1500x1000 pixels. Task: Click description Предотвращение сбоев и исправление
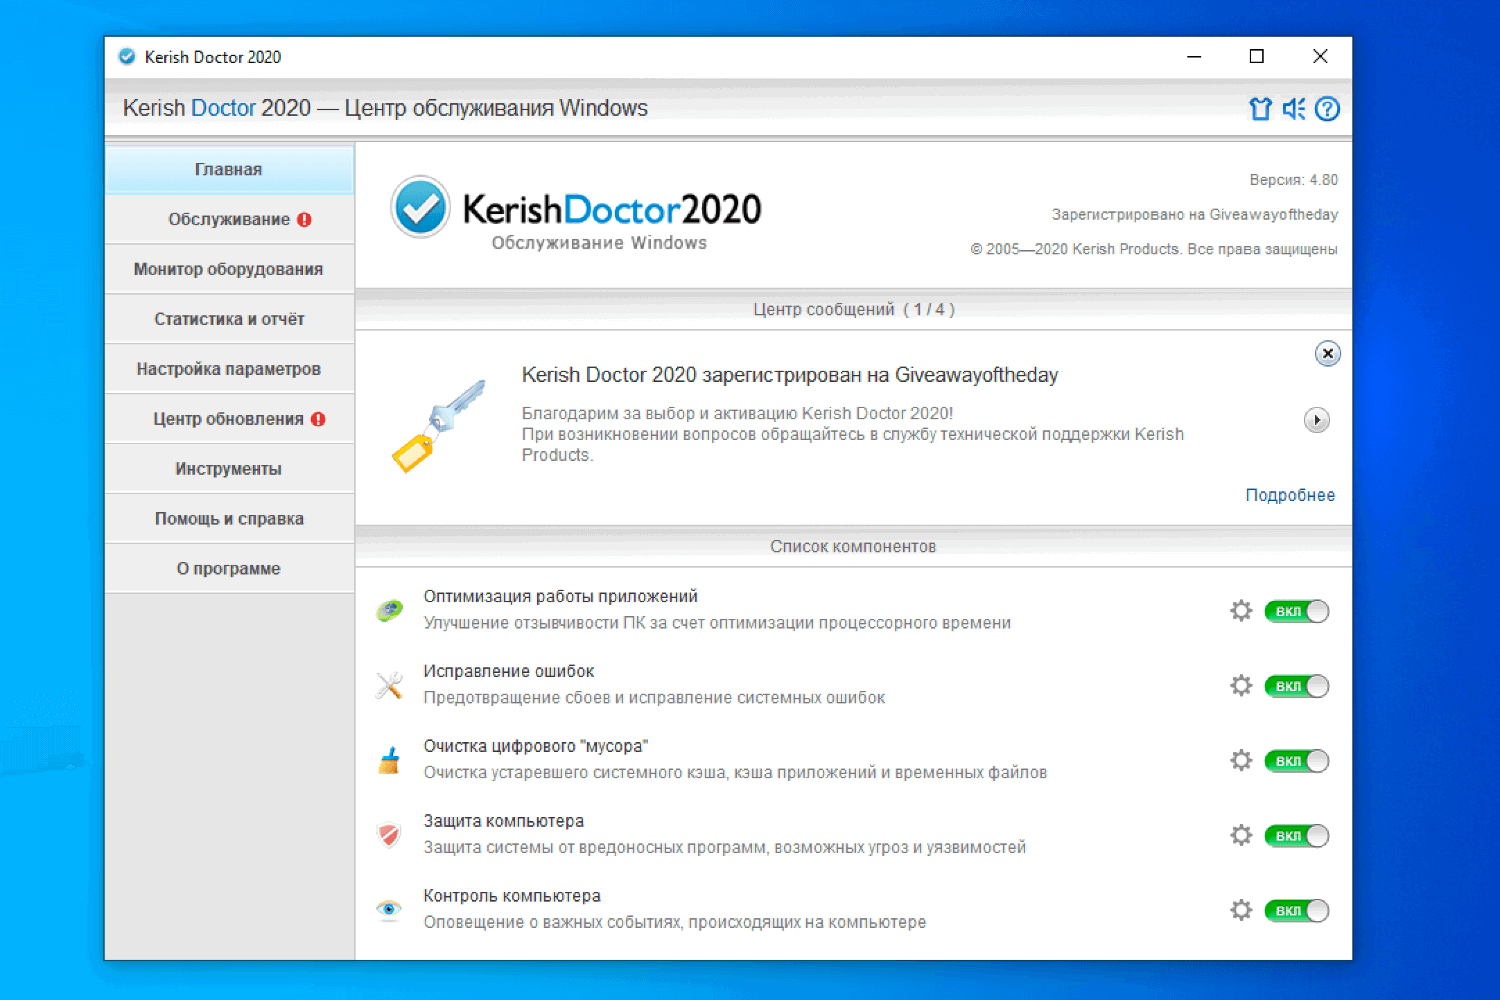pos(654,698)
